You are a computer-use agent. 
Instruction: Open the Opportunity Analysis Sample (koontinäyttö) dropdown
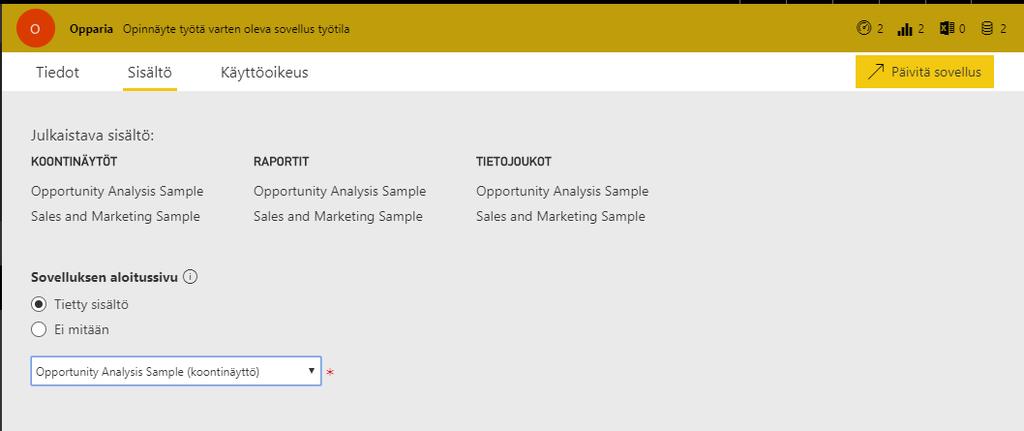[176, 371]
